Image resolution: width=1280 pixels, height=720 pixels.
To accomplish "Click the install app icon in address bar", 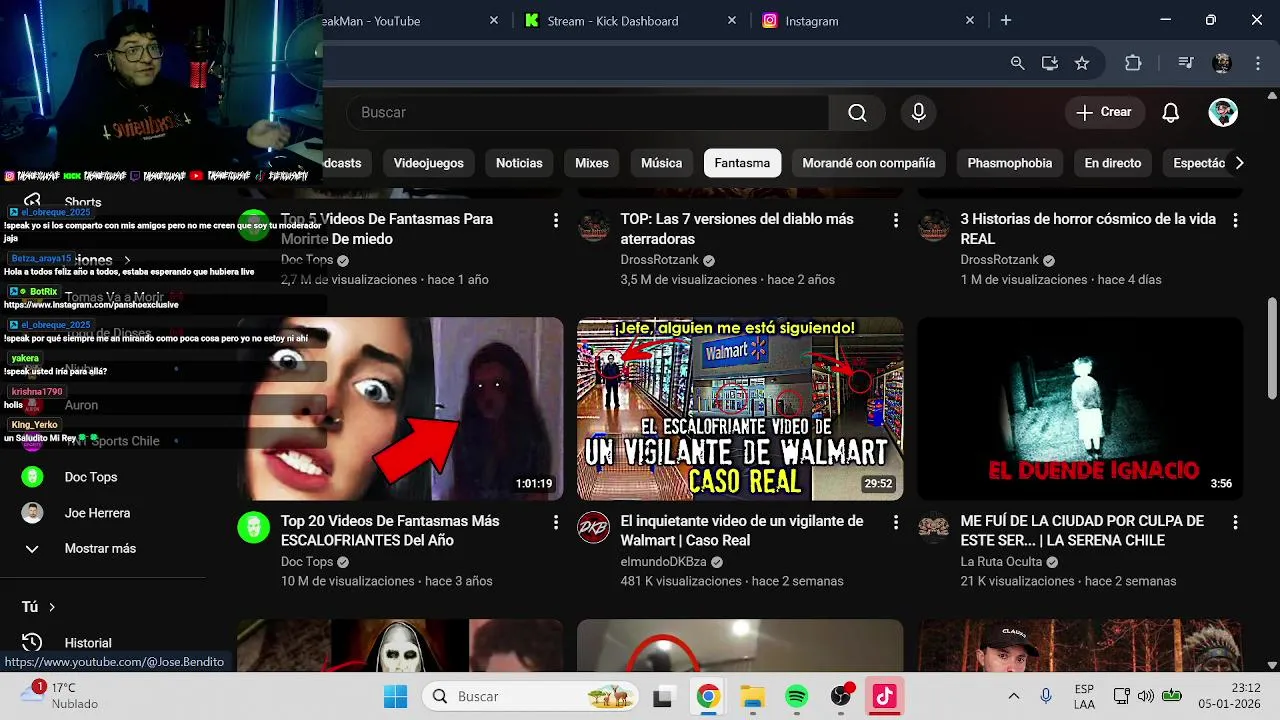I will 1050,63.
